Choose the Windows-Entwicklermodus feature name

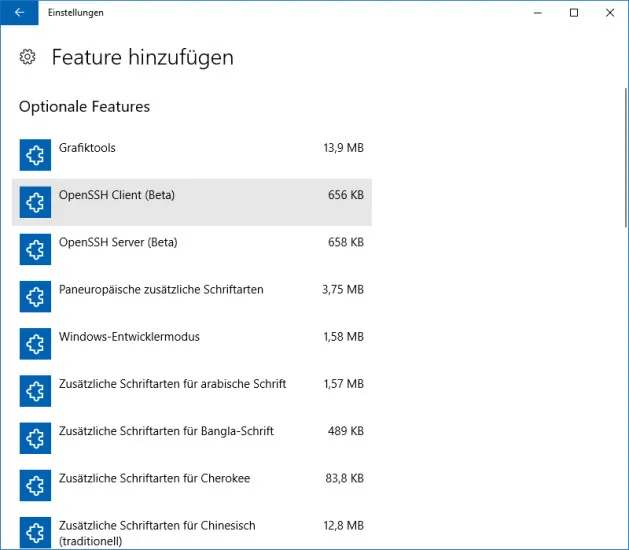pos(129,337)
